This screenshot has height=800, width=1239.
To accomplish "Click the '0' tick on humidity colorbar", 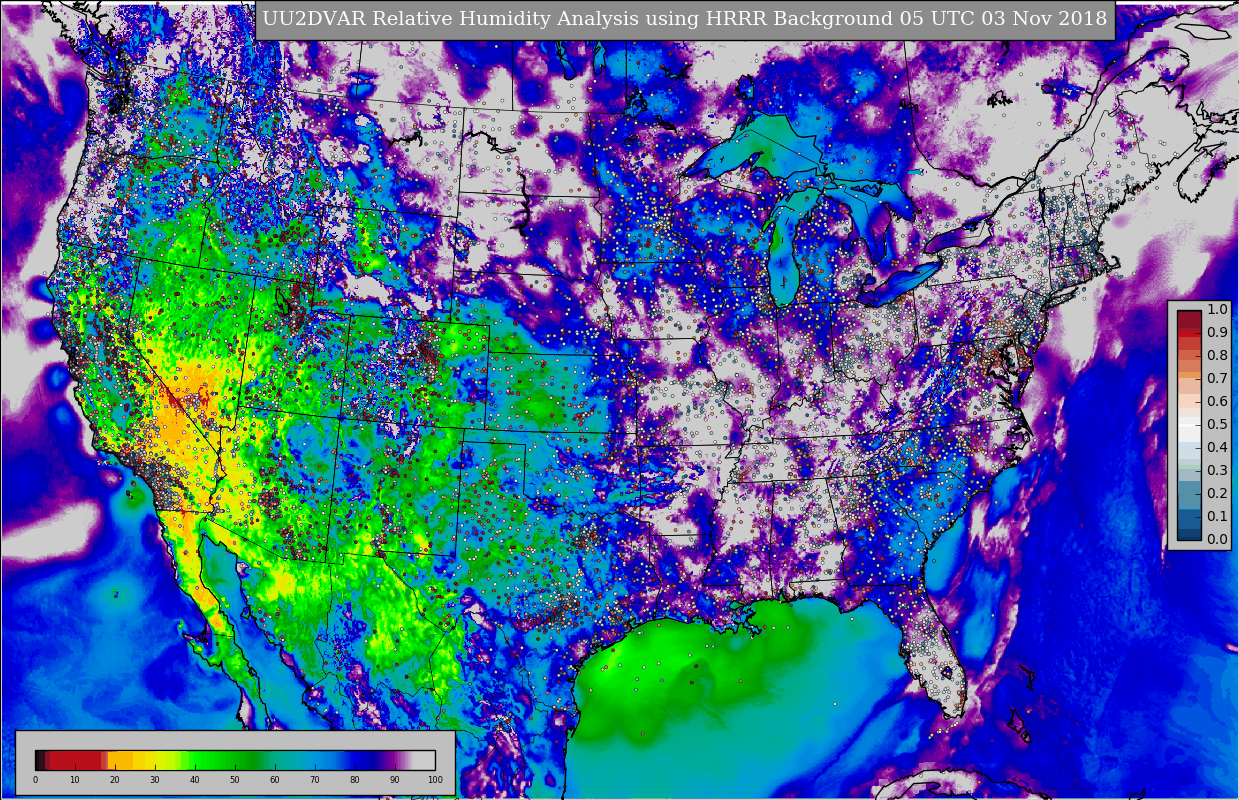I will [35, 780].
